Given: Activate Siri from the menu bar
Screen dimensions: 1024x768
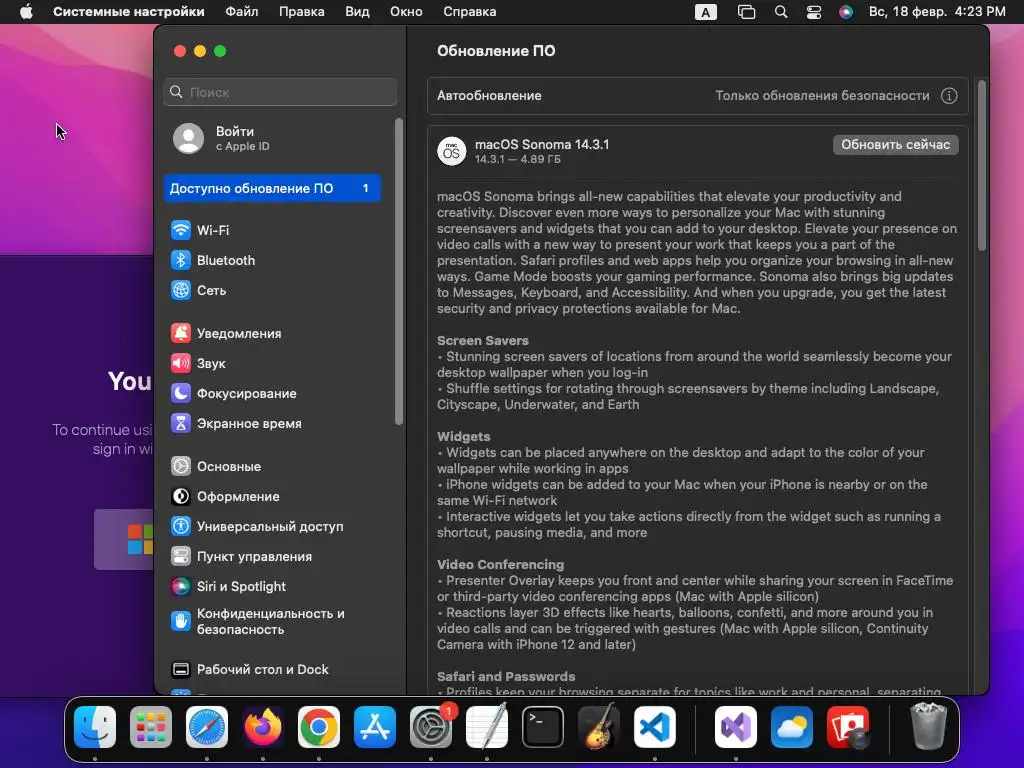Looking at the screenshot, I should tap(846, 12).
